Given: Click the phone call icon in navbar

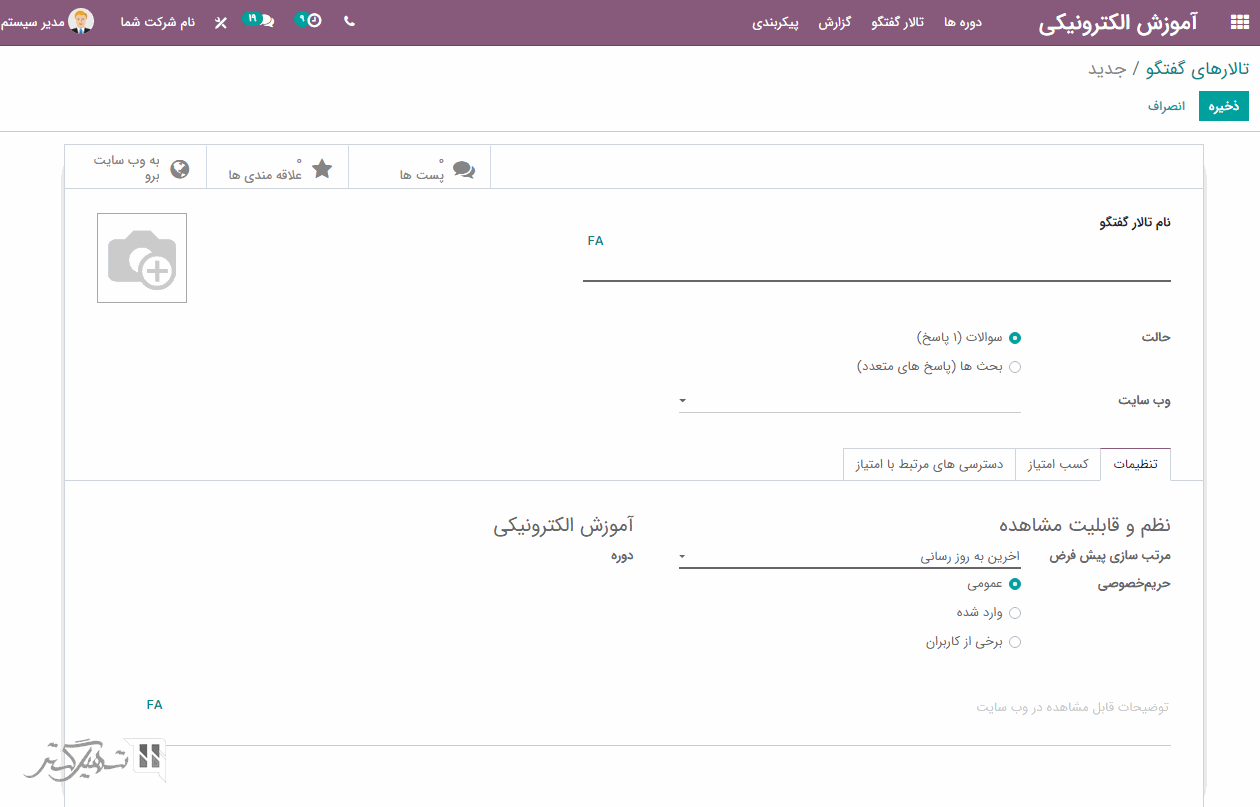Looking at the screenshot, I should click(x=349, y=21).
